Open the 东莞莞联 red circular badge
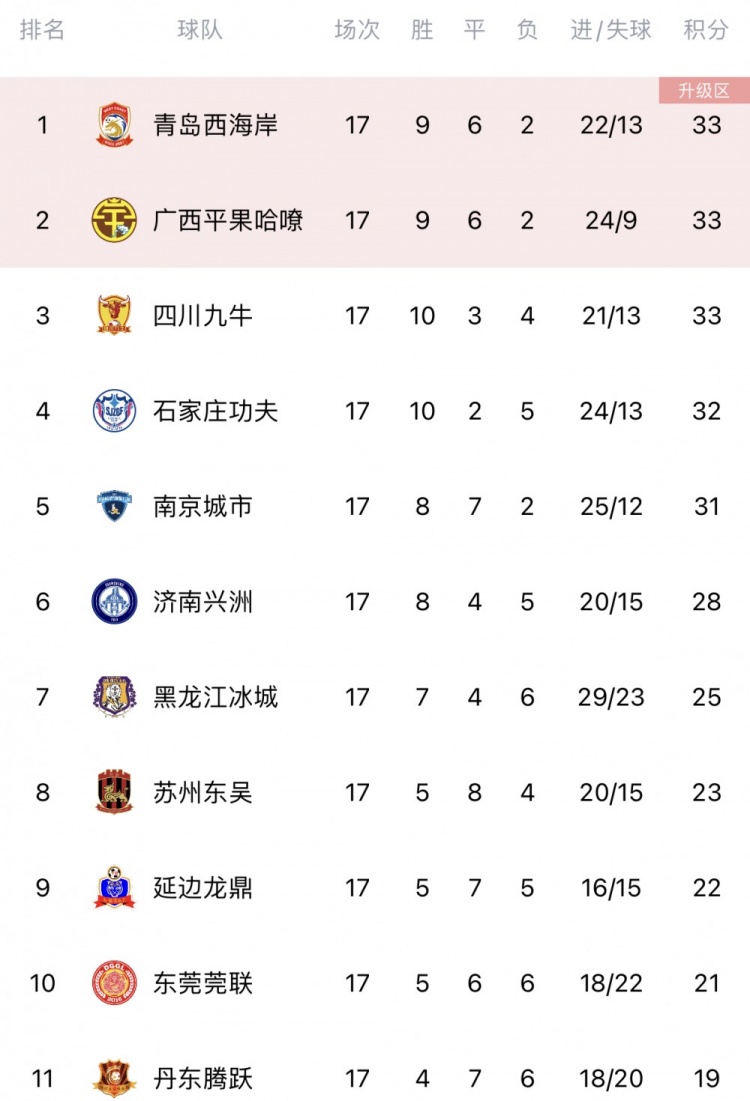The width and height of the screenshot is (750, 1101). 114,982
